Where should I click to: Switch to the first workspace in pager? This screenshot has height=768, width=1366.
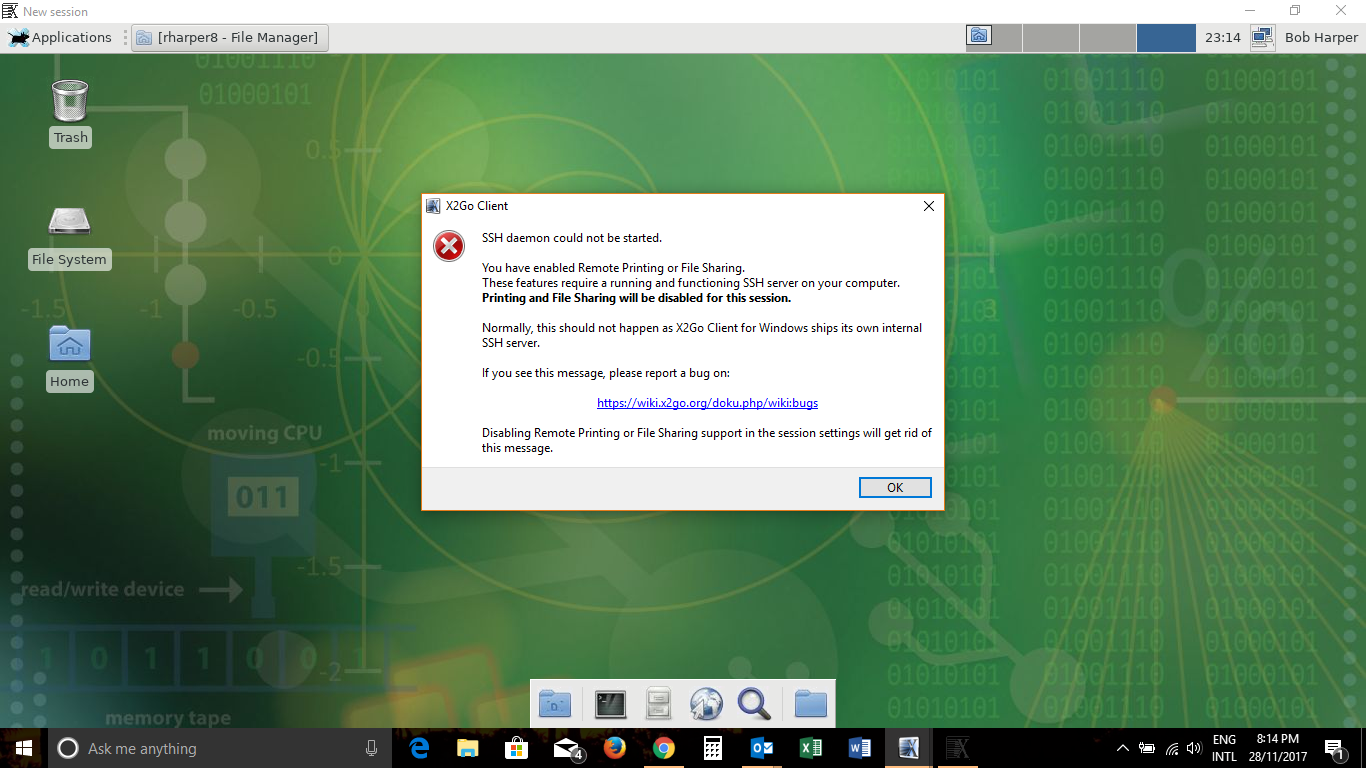pos(994,38)
